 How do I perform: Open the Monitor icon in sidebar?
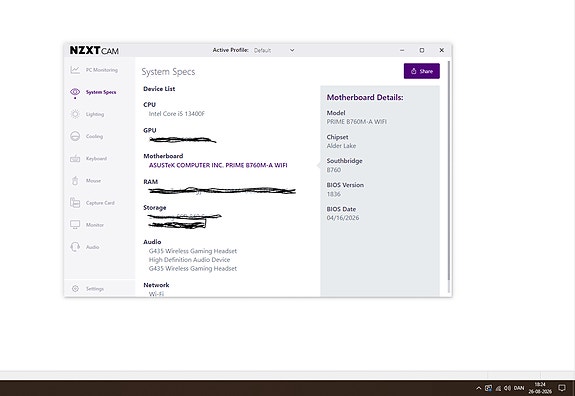coord(75,224)
